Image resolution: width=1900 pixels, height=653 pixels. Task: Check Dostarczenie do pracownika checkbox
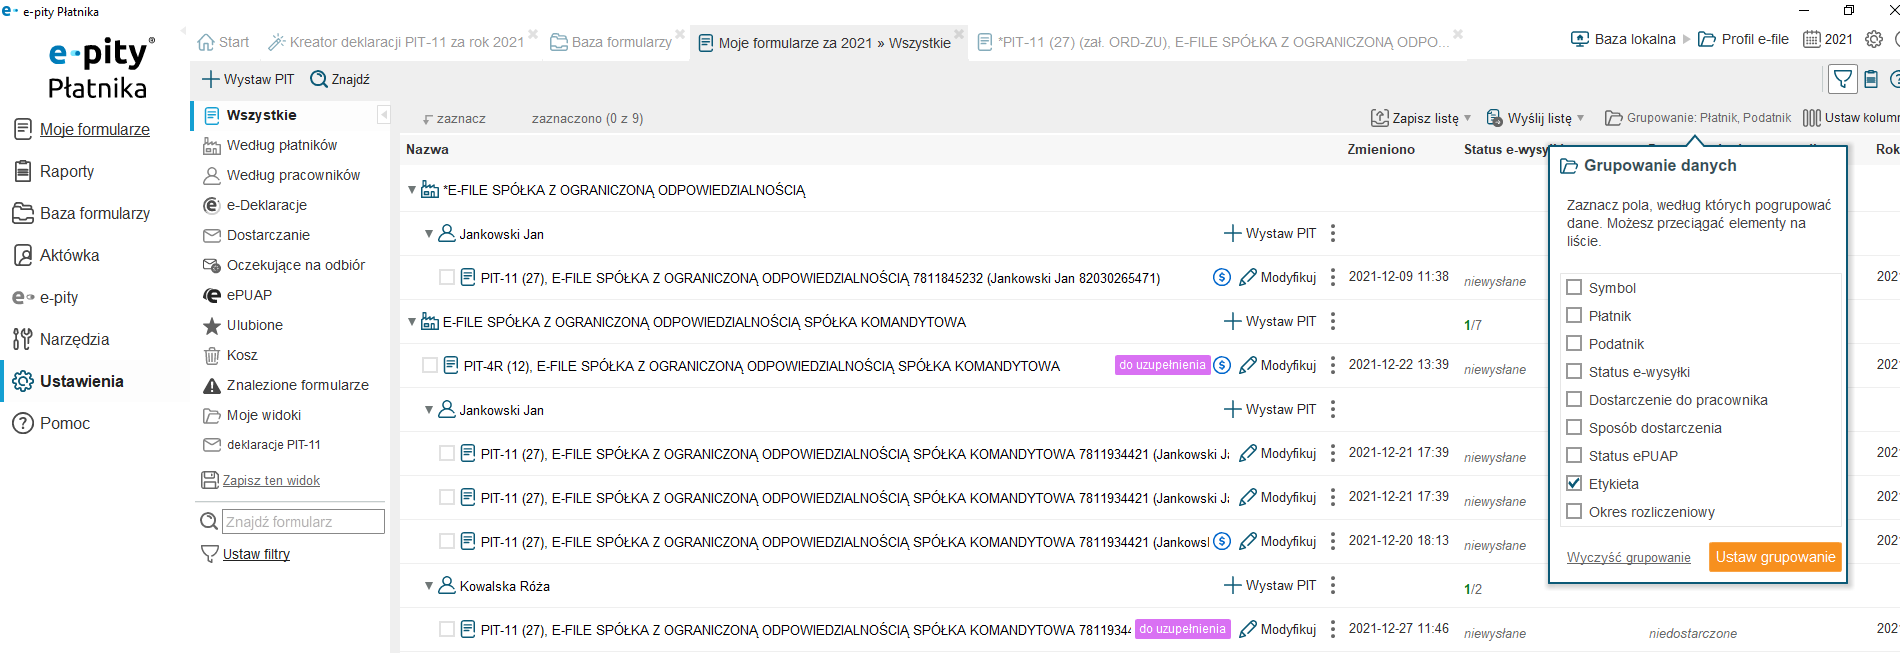coord(1574,399)
